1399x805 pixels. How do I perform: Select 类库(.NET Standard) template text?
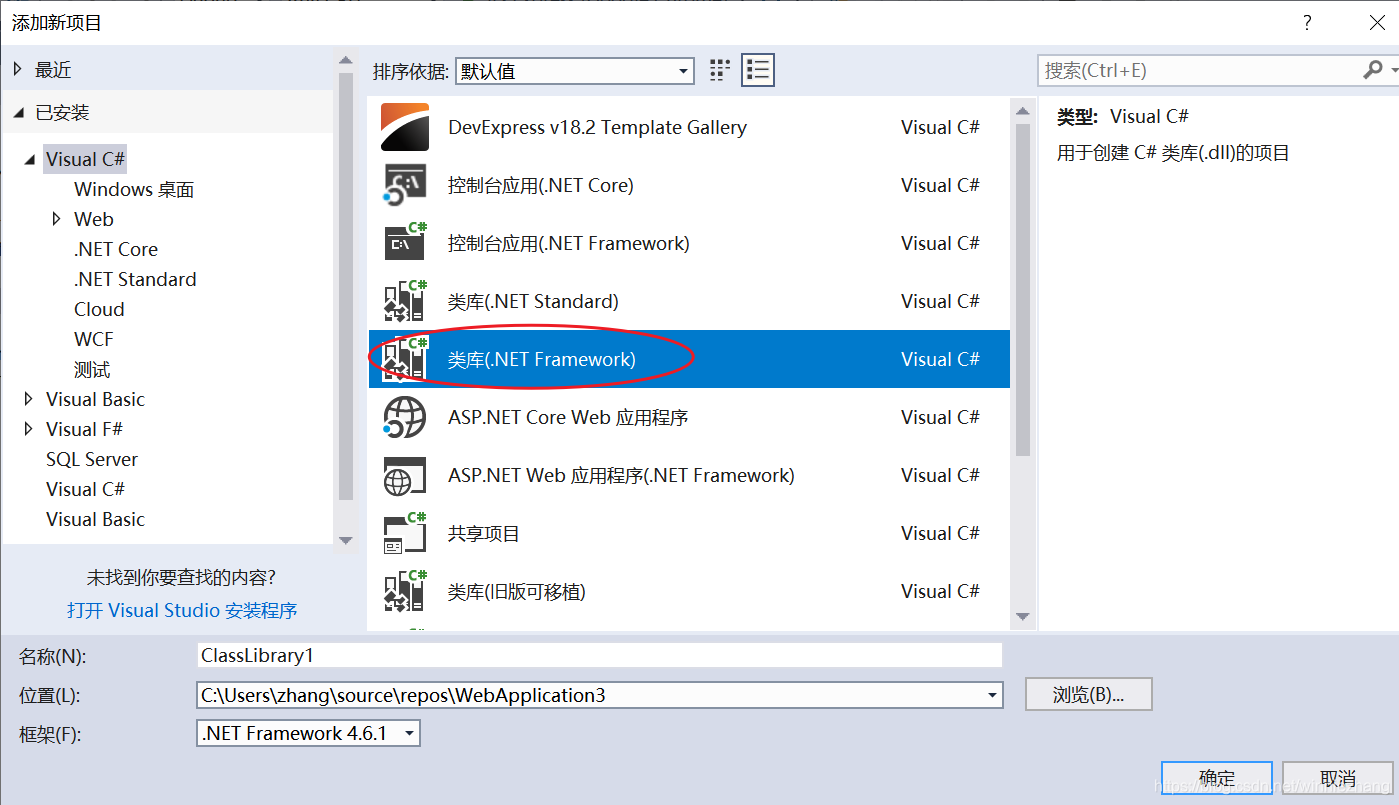[x=533, y=301]
